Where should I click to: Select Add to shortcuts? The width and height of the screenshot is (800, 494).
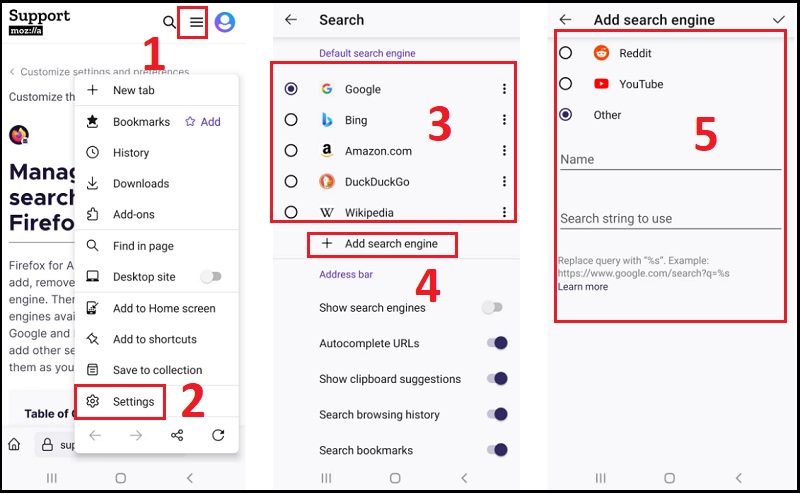157,339
